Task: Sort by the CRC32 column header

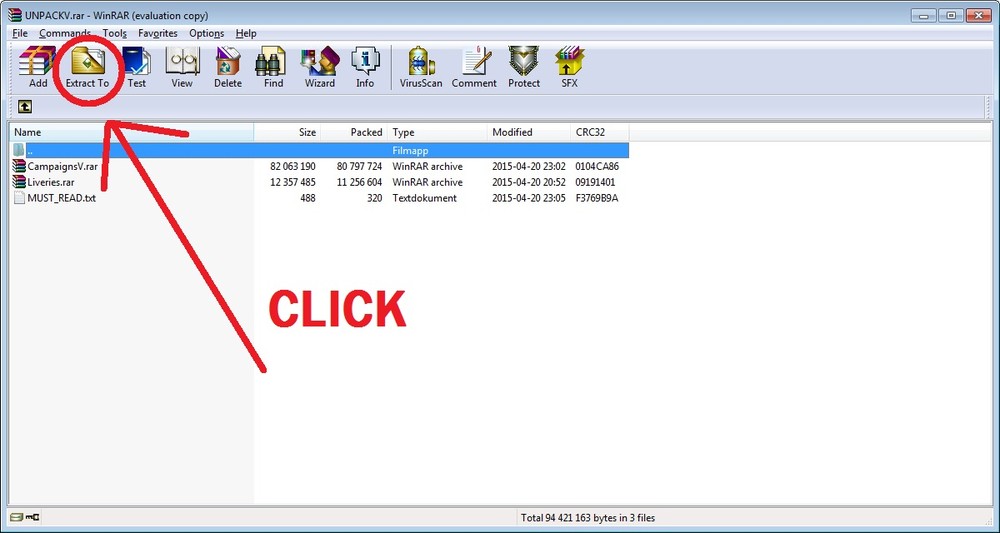Action: coord(599,133)
